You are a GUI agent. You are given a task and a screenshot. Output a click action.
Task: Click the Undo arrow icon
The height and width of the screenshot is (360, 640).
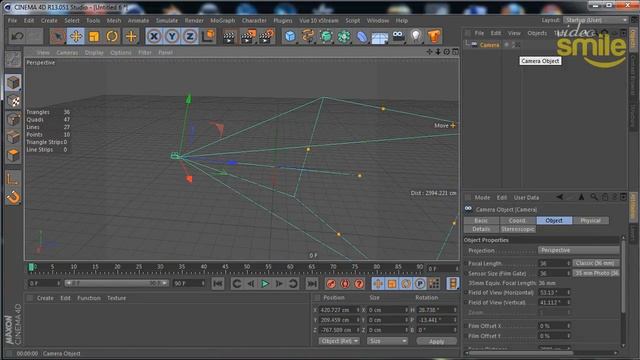(x=17, y=36)
